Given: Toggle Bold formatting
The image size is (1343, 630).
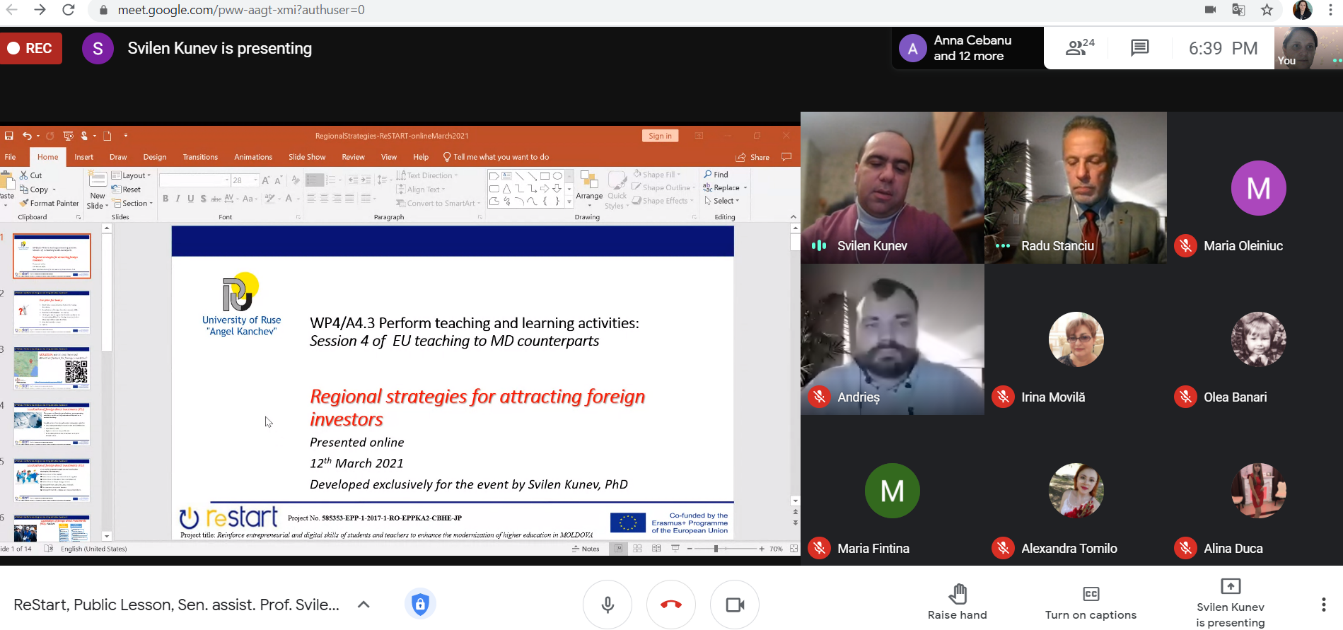Looking at the screenshot, I should tap(166, 199).
